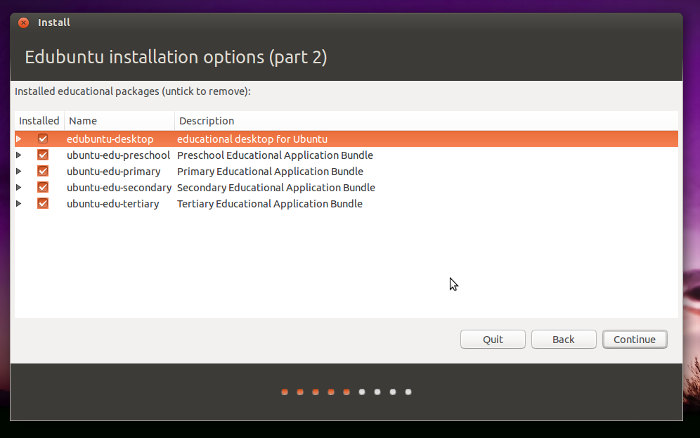Expand the ubuntu-edu-primary disclosure triangle
This screenshot has height=438, width=700.
coord(19,171)
